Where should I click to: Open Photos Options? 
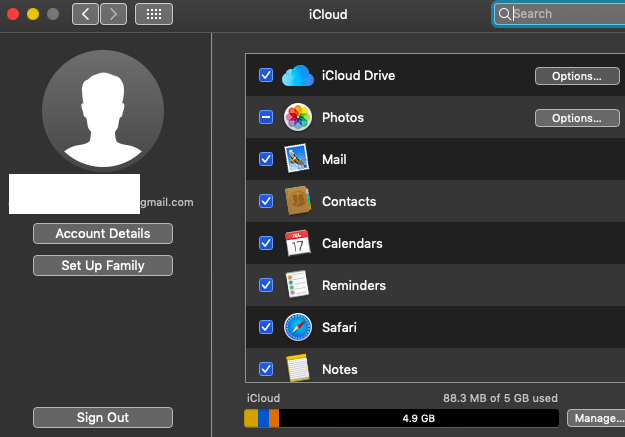(577, 118)
